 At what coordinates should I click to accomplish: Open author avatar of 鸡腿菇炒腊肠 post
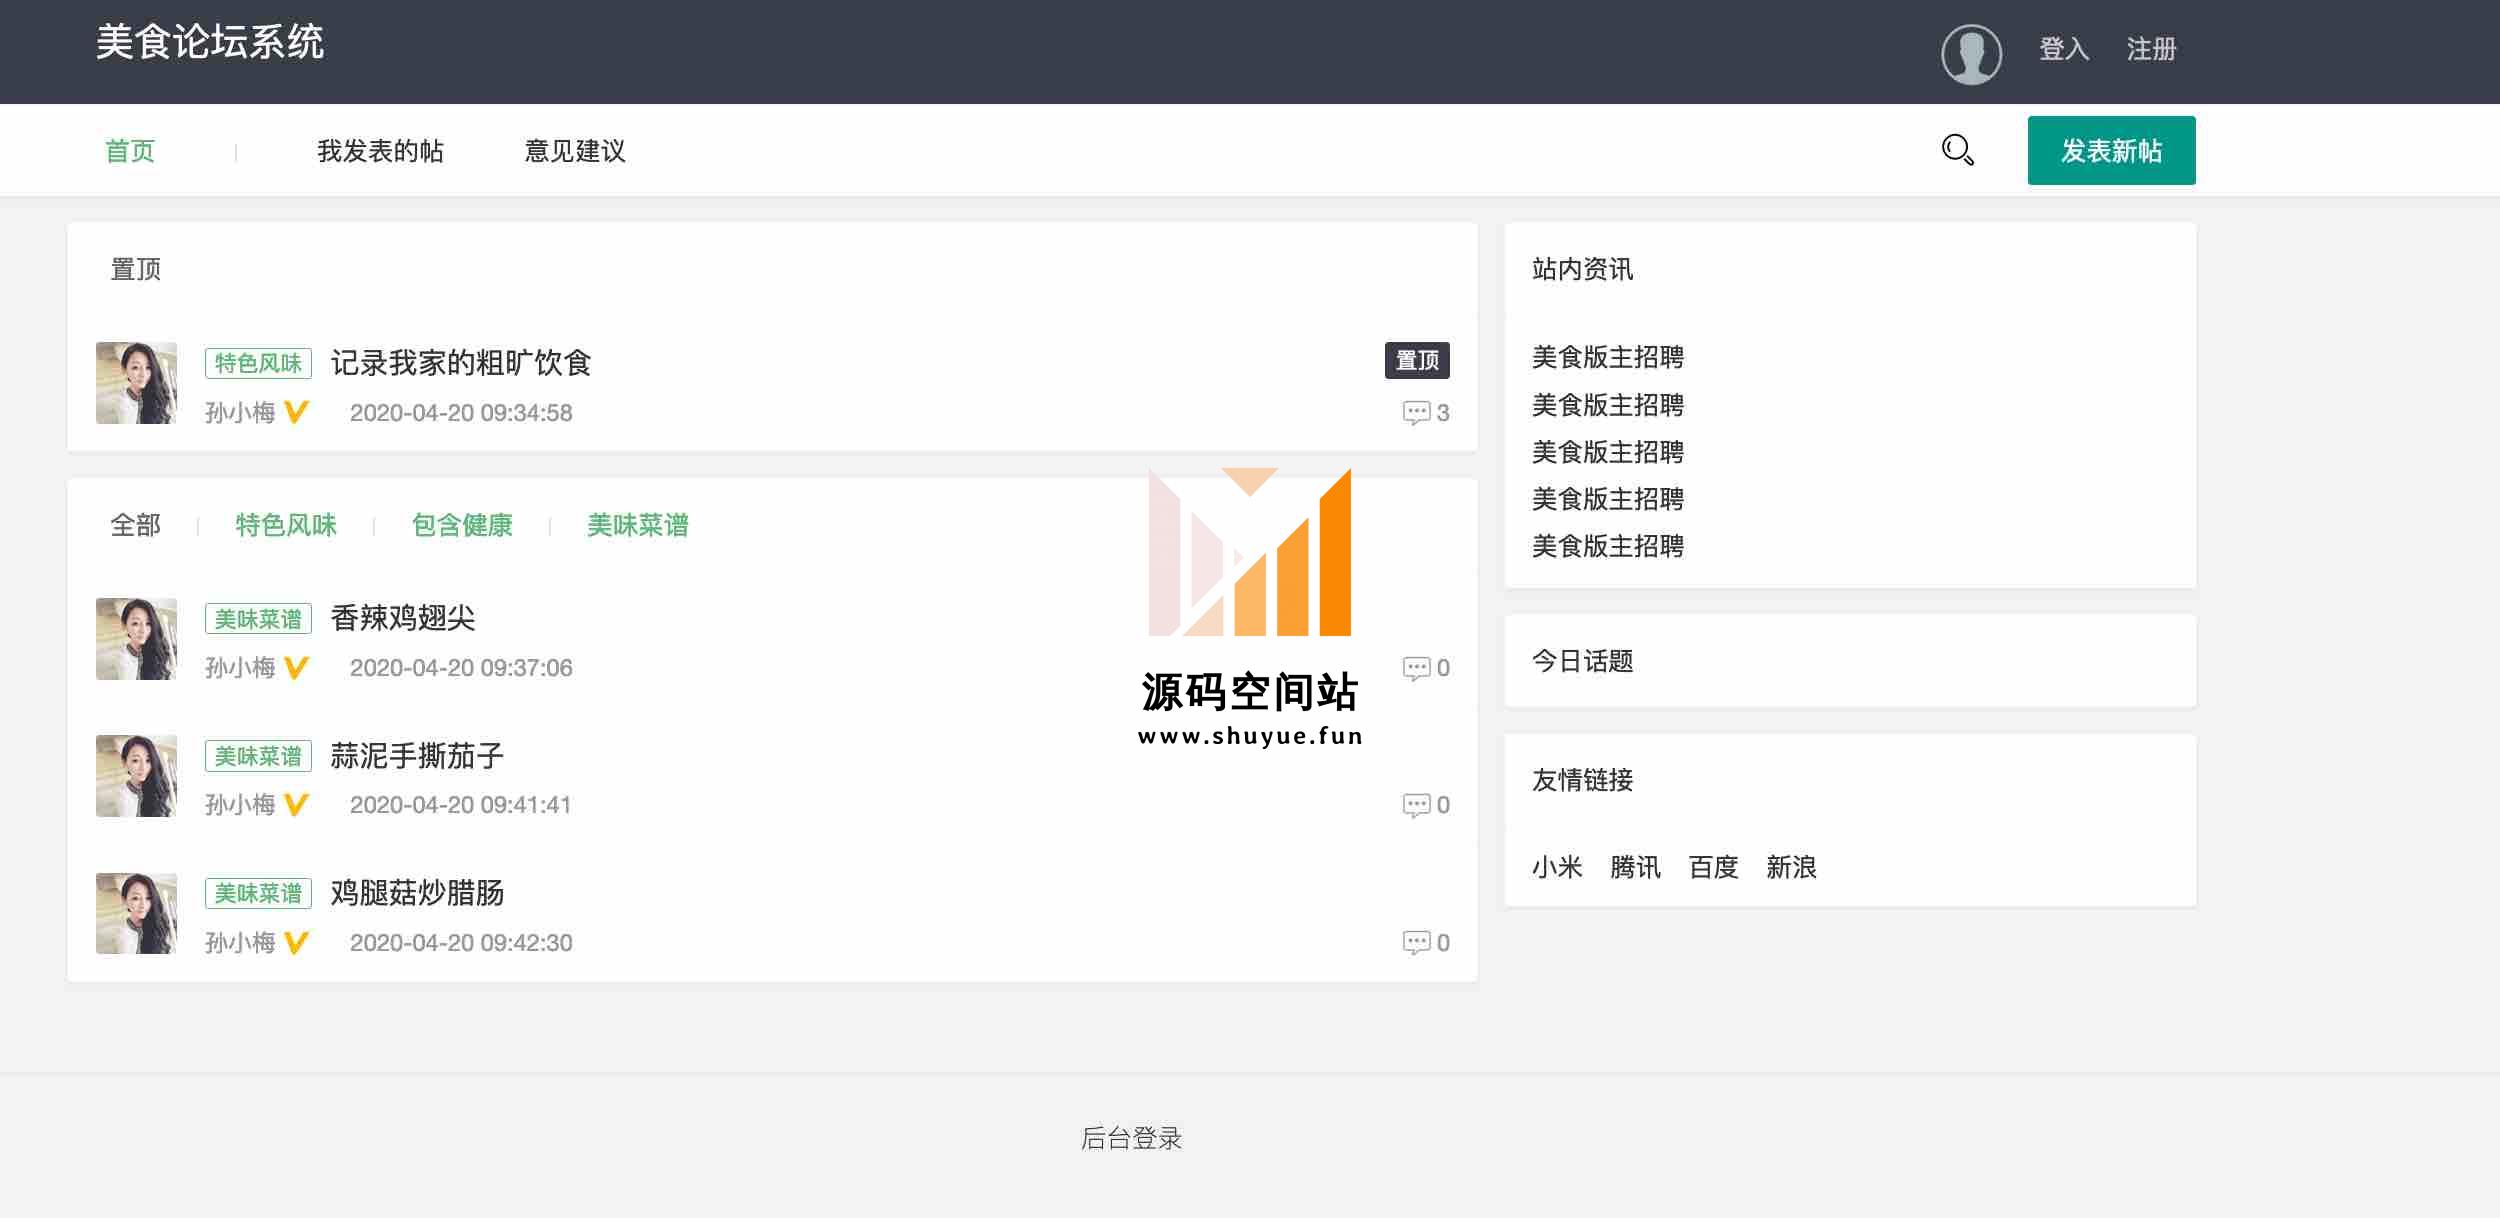click(x=136, y=913)
